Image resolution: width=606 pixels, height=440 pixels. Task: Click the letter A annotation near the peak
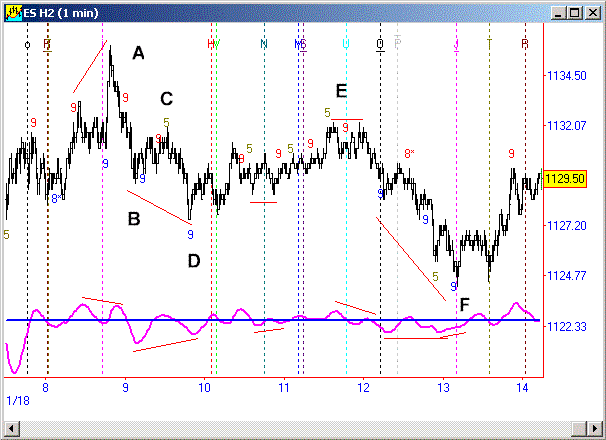point(138,54)
